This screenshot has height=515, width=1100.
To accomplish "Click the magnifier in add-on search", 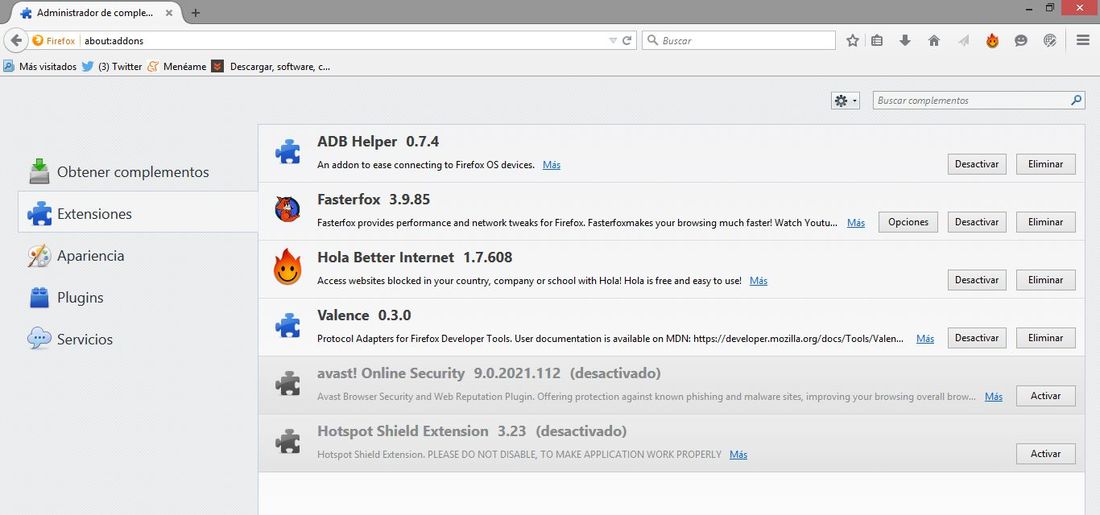I will click(1077, 100).
